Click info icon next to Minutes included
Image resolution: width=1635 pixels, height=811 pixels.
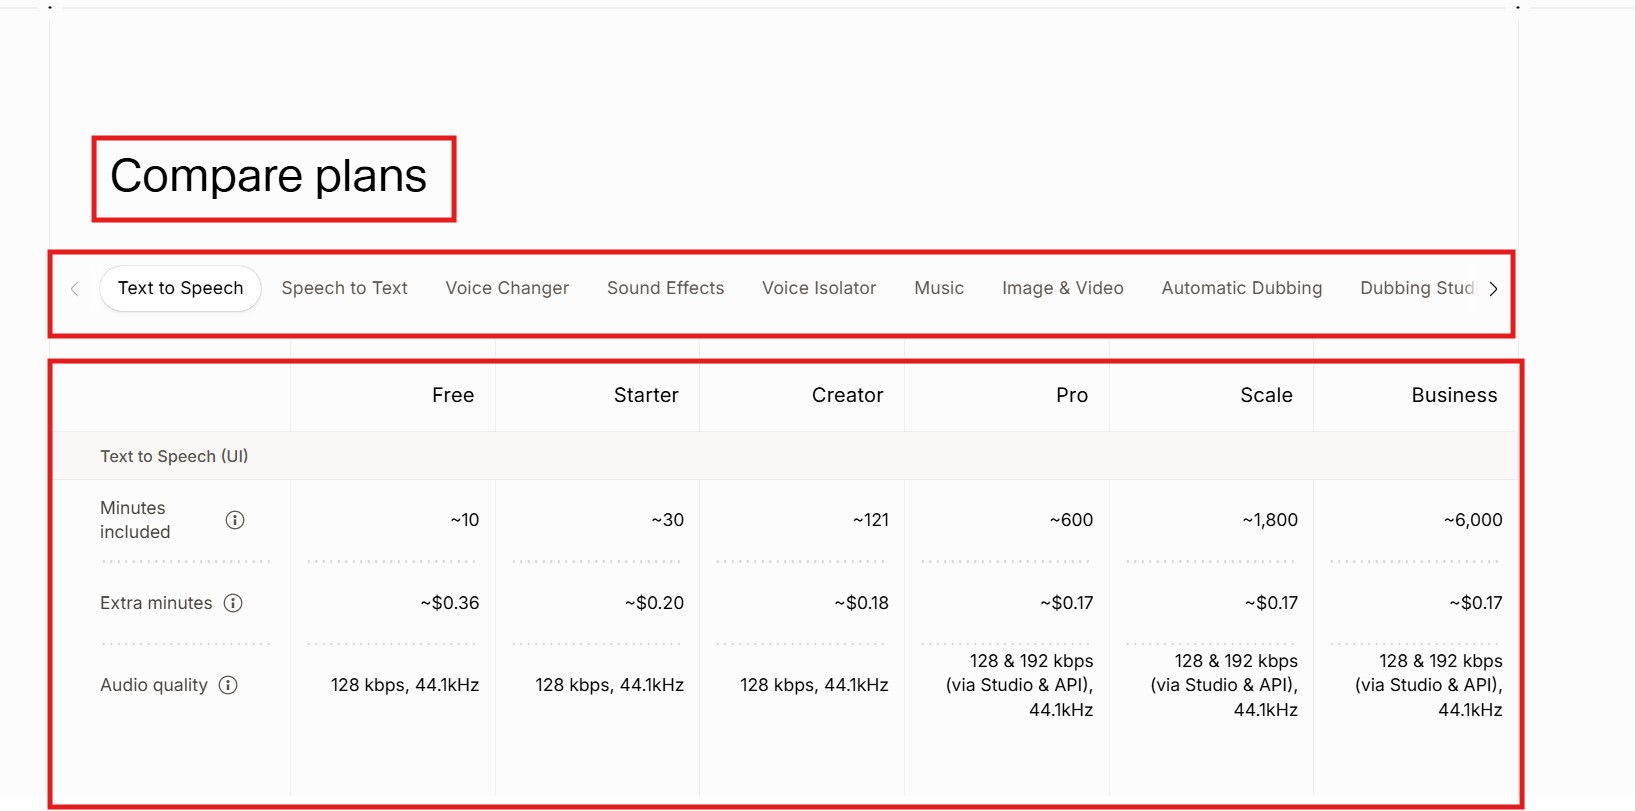(x=235, y=520)
